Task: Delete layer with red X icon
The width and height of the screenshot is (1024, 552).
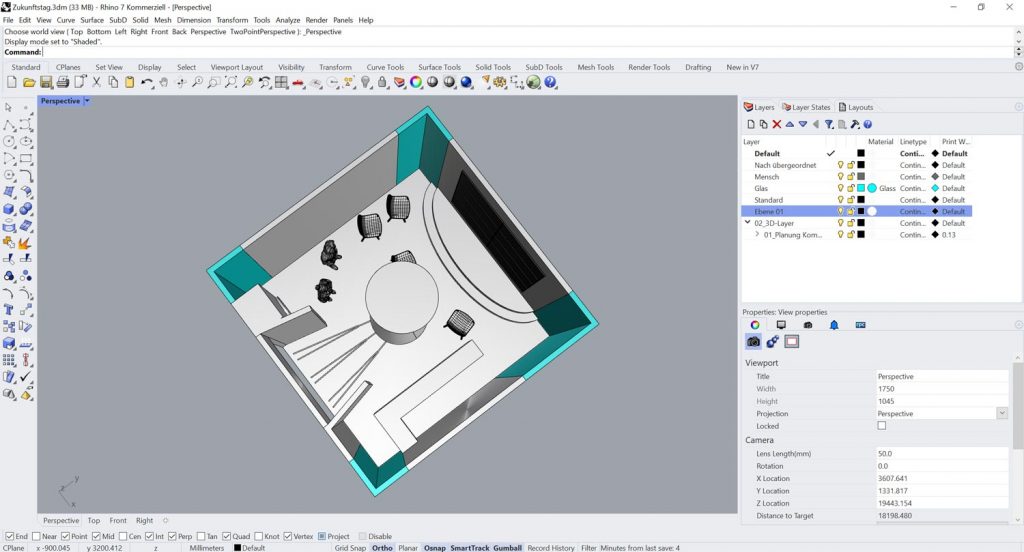Action: click(x=776, y=124)
